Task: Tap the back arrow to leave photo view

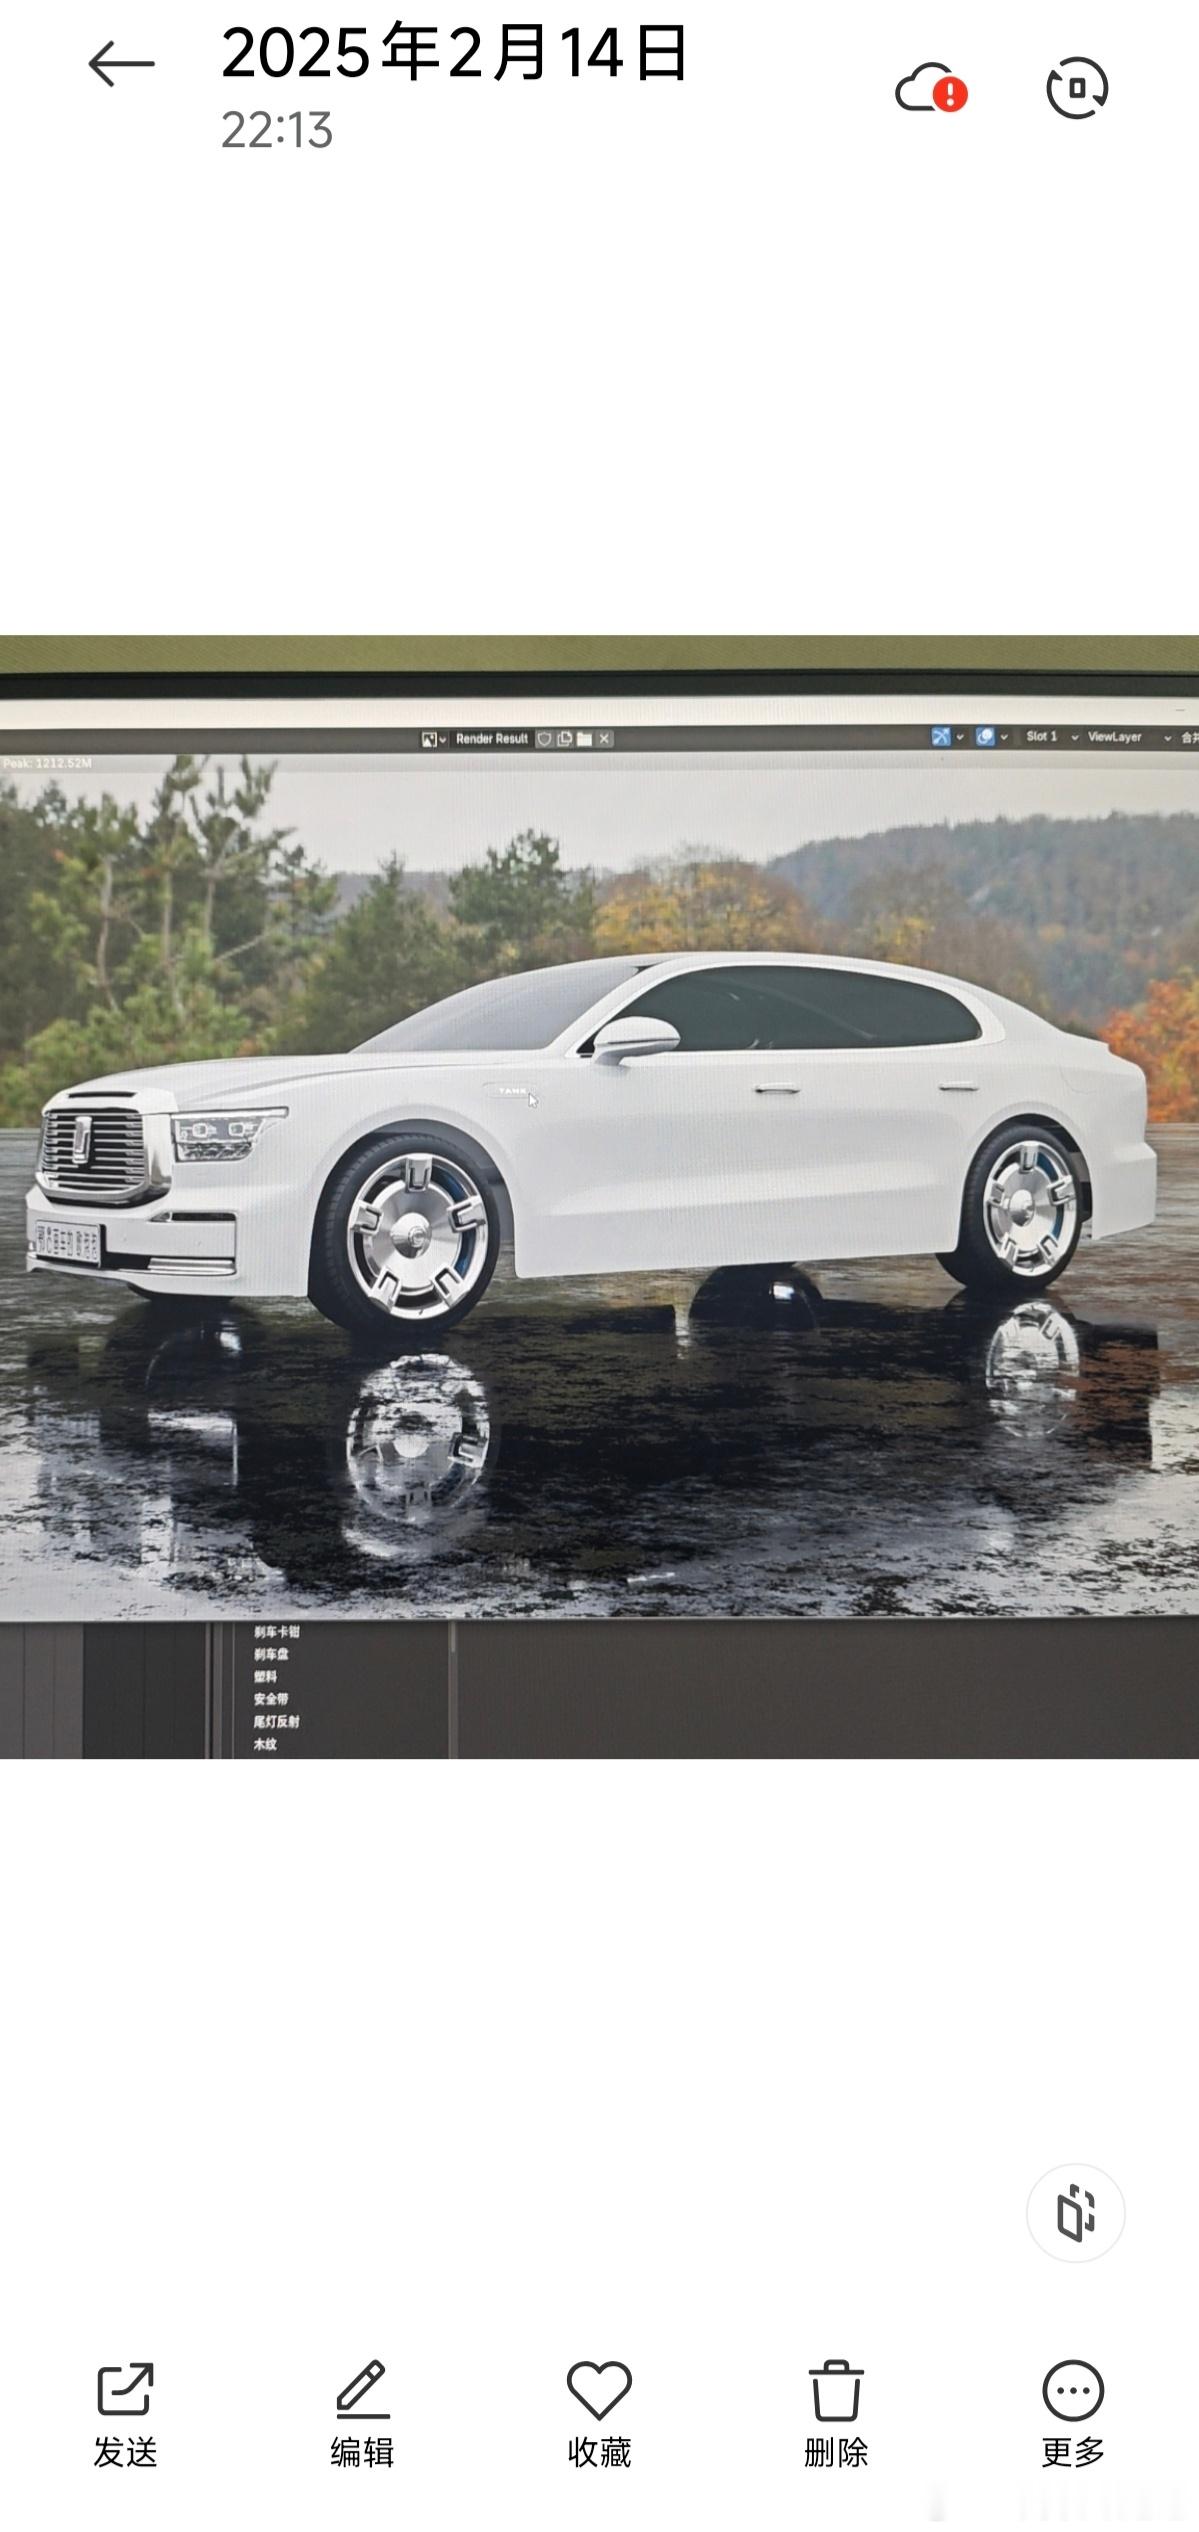Action: 121,64
